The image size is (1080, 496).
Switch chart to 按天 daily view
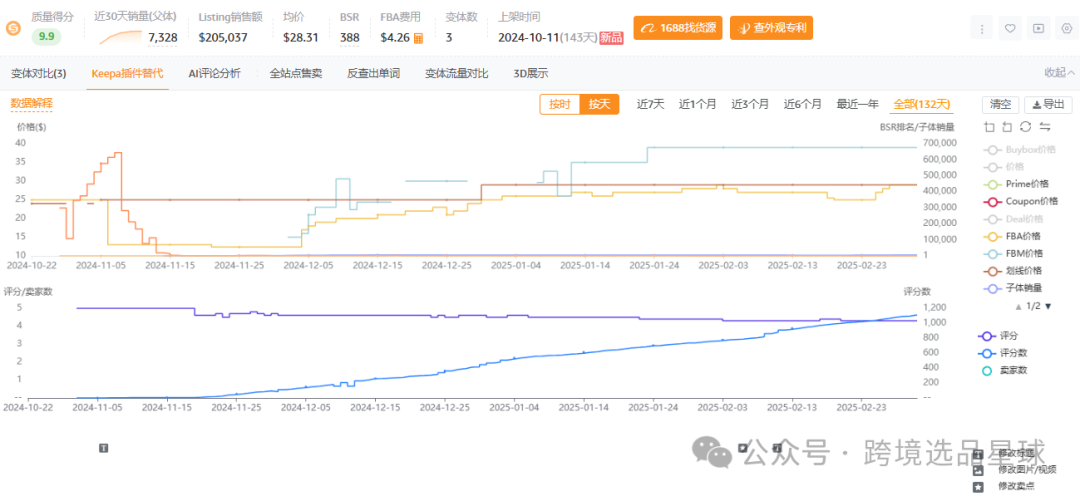pos(599,105)
